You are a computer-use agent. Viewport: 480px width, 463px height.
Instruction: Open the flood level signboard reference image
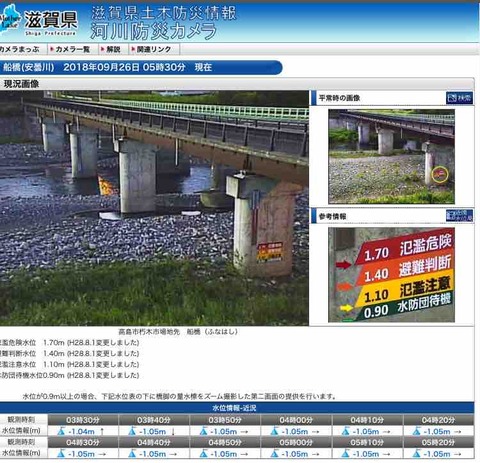tap(391, 275)
